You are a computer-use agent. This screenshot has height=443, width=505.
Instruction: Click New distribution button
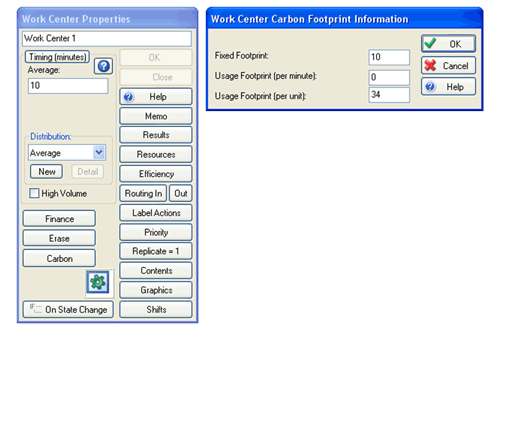click(x=46, y=172)
